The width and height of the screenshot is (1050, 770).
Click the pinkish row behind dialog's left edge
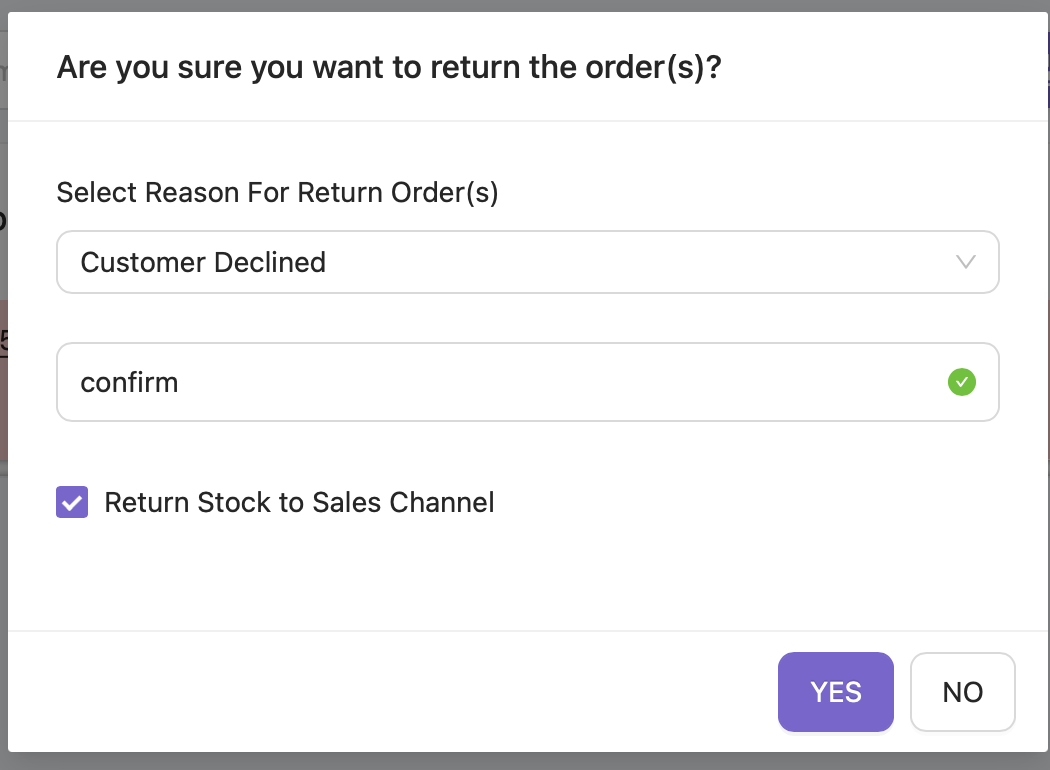click(3, 380)
